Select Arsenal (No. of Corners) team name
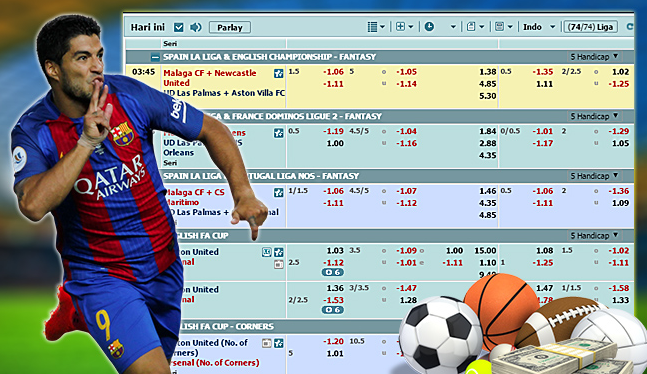Image resolution: width=647 pixels, height=374 pixels. (214, 363)
